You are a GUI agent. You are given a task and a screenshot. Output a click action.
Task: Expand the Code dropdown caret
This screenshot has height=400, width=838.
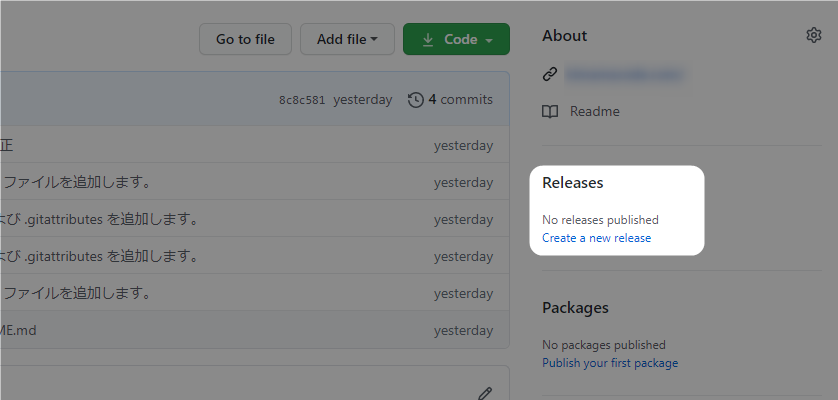[488, 40]
